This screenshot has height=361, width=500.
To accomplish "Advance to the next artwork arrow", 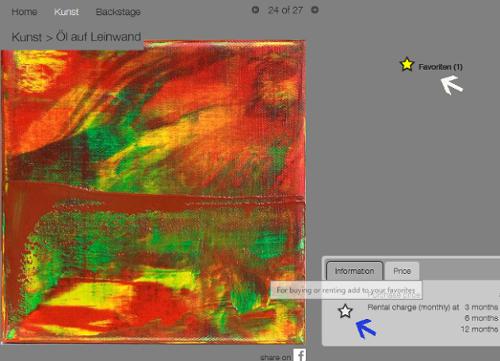I will click(315, 10).
